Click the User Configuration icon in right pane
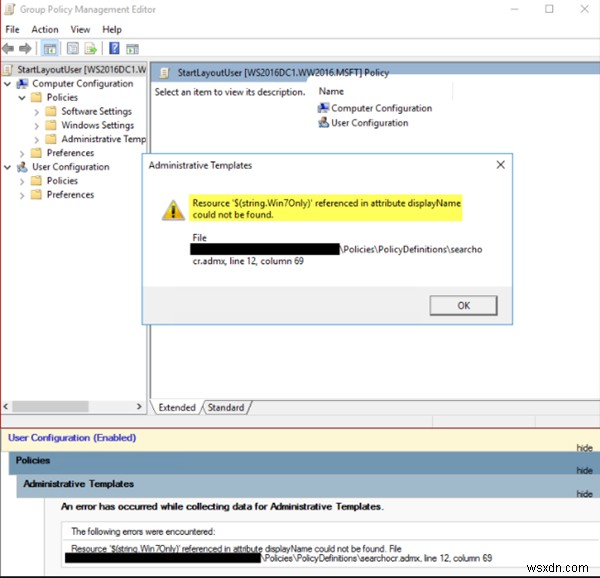This screenshot has width=600, height=578. tap(323, 122)
